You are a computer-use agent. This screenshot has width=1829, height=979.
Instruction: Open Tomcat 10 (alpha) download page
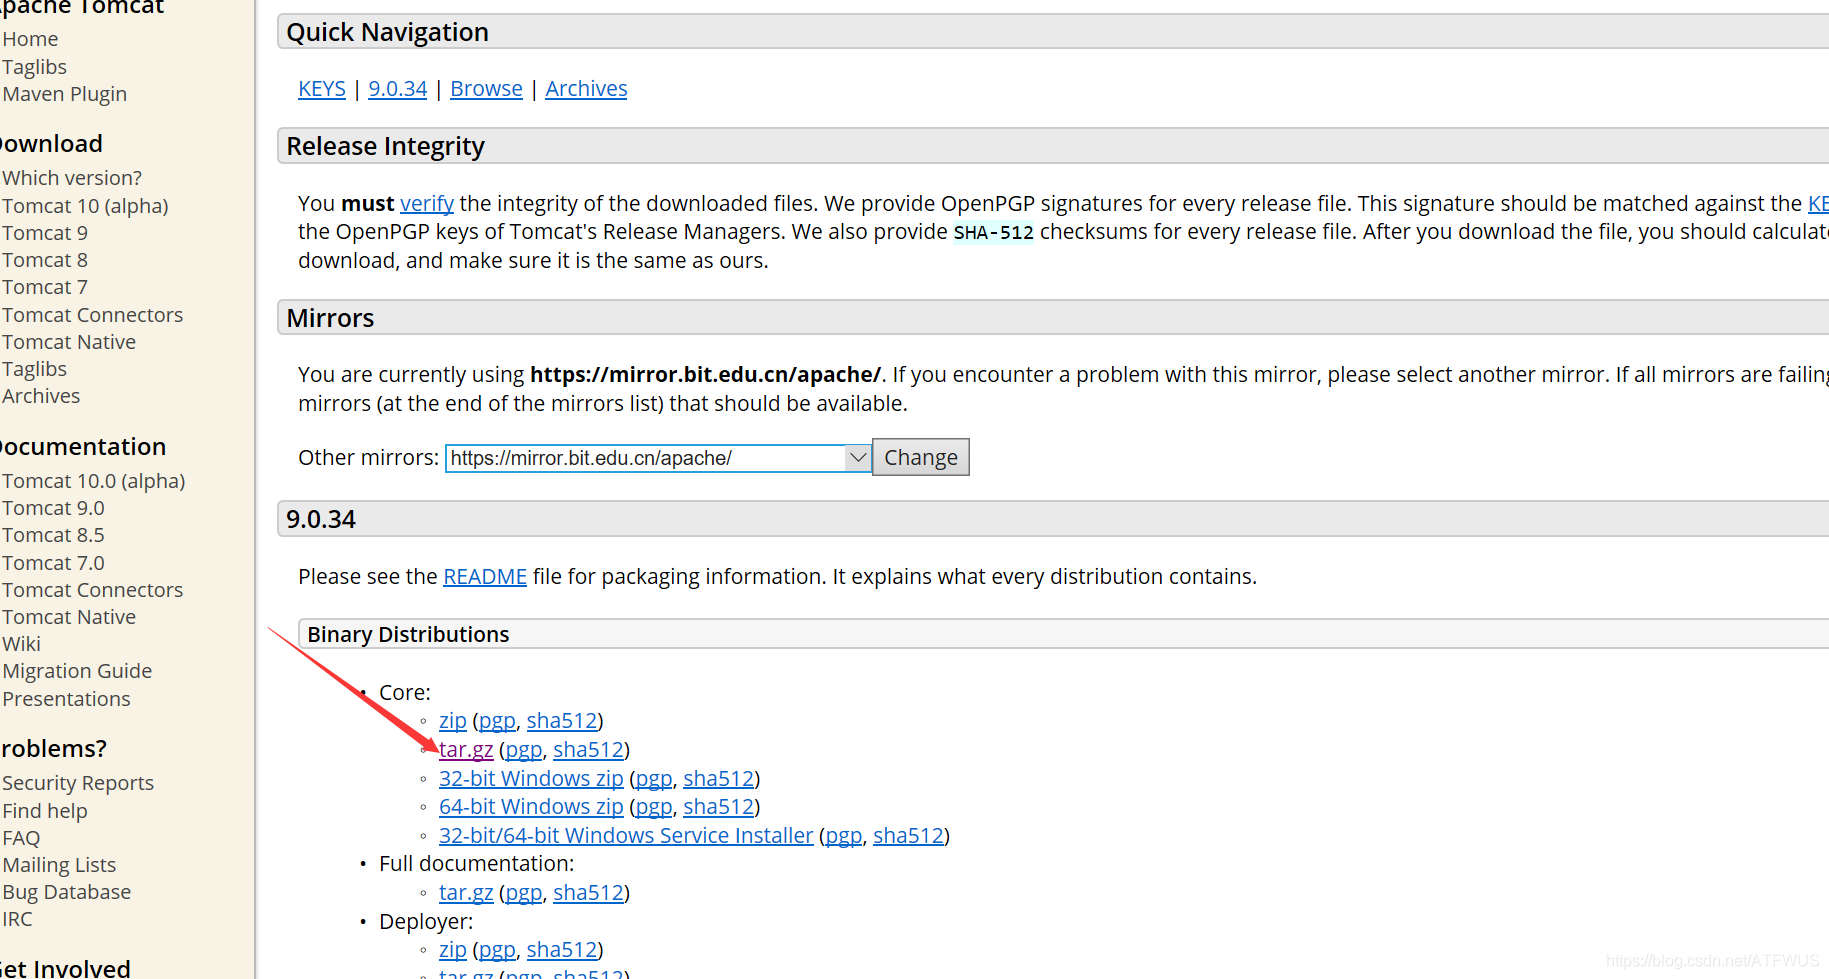[85, 206]
